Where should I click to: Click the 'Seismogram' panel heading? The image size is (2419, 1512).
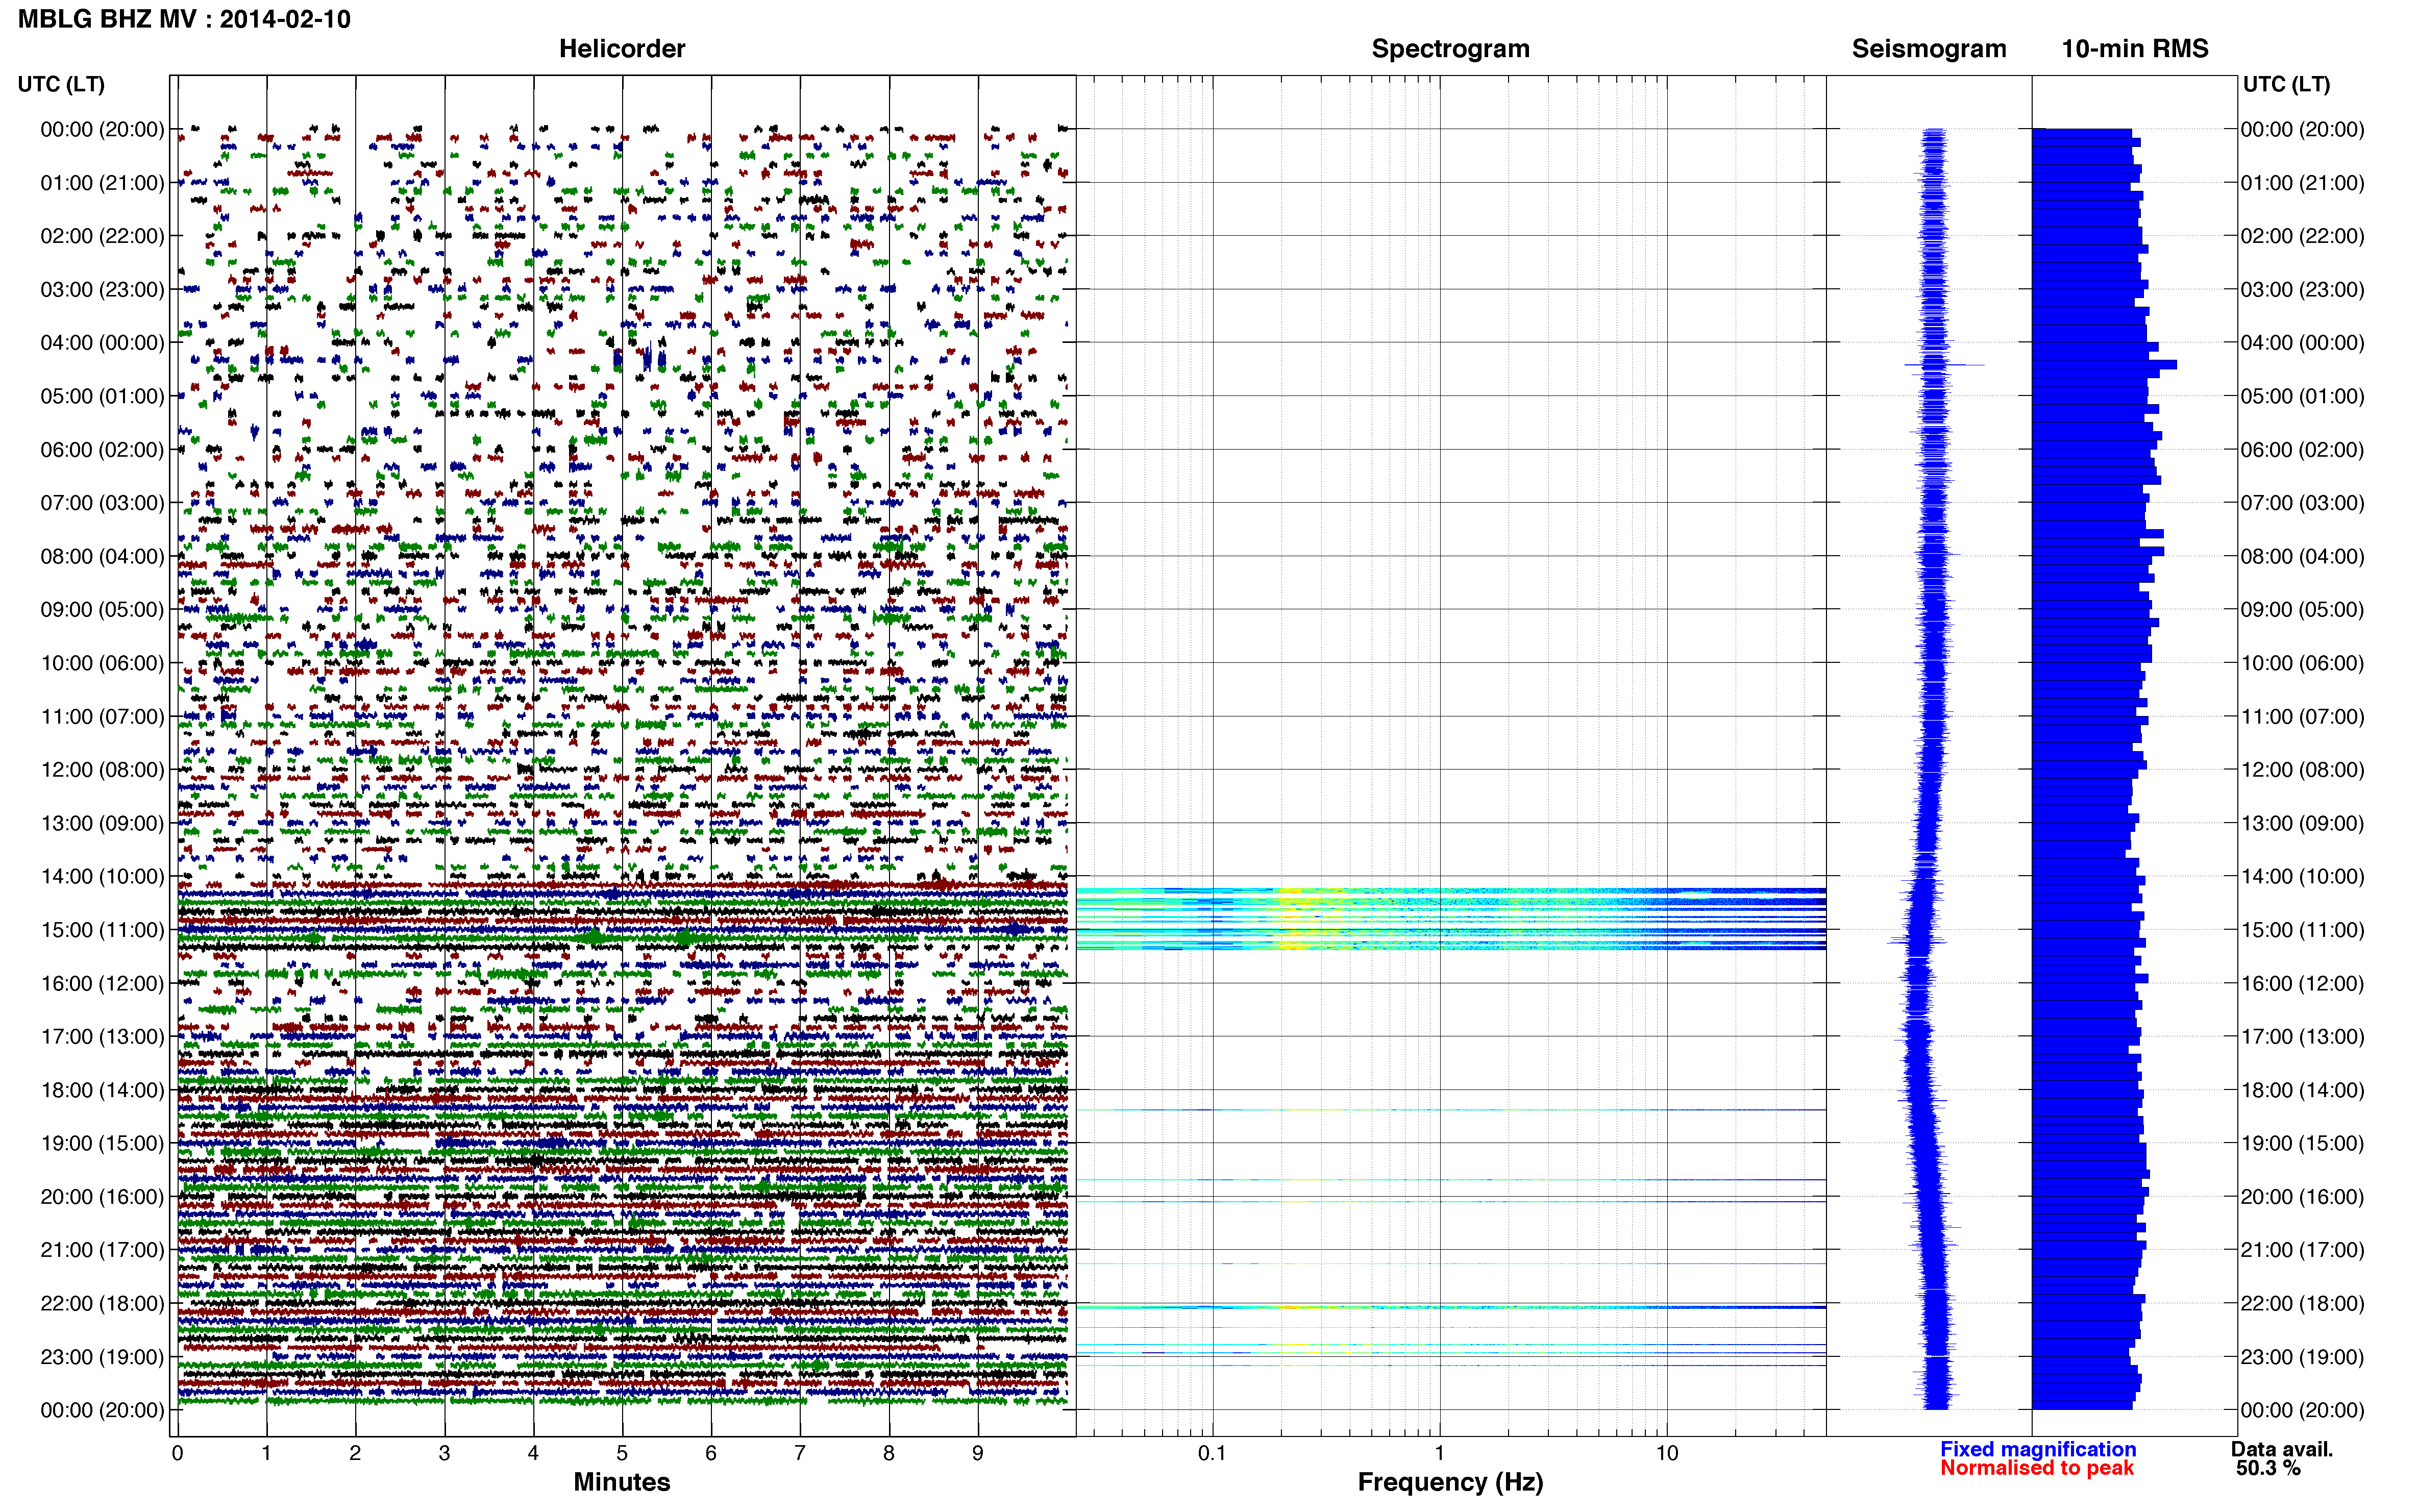(x=1928, y=49)
